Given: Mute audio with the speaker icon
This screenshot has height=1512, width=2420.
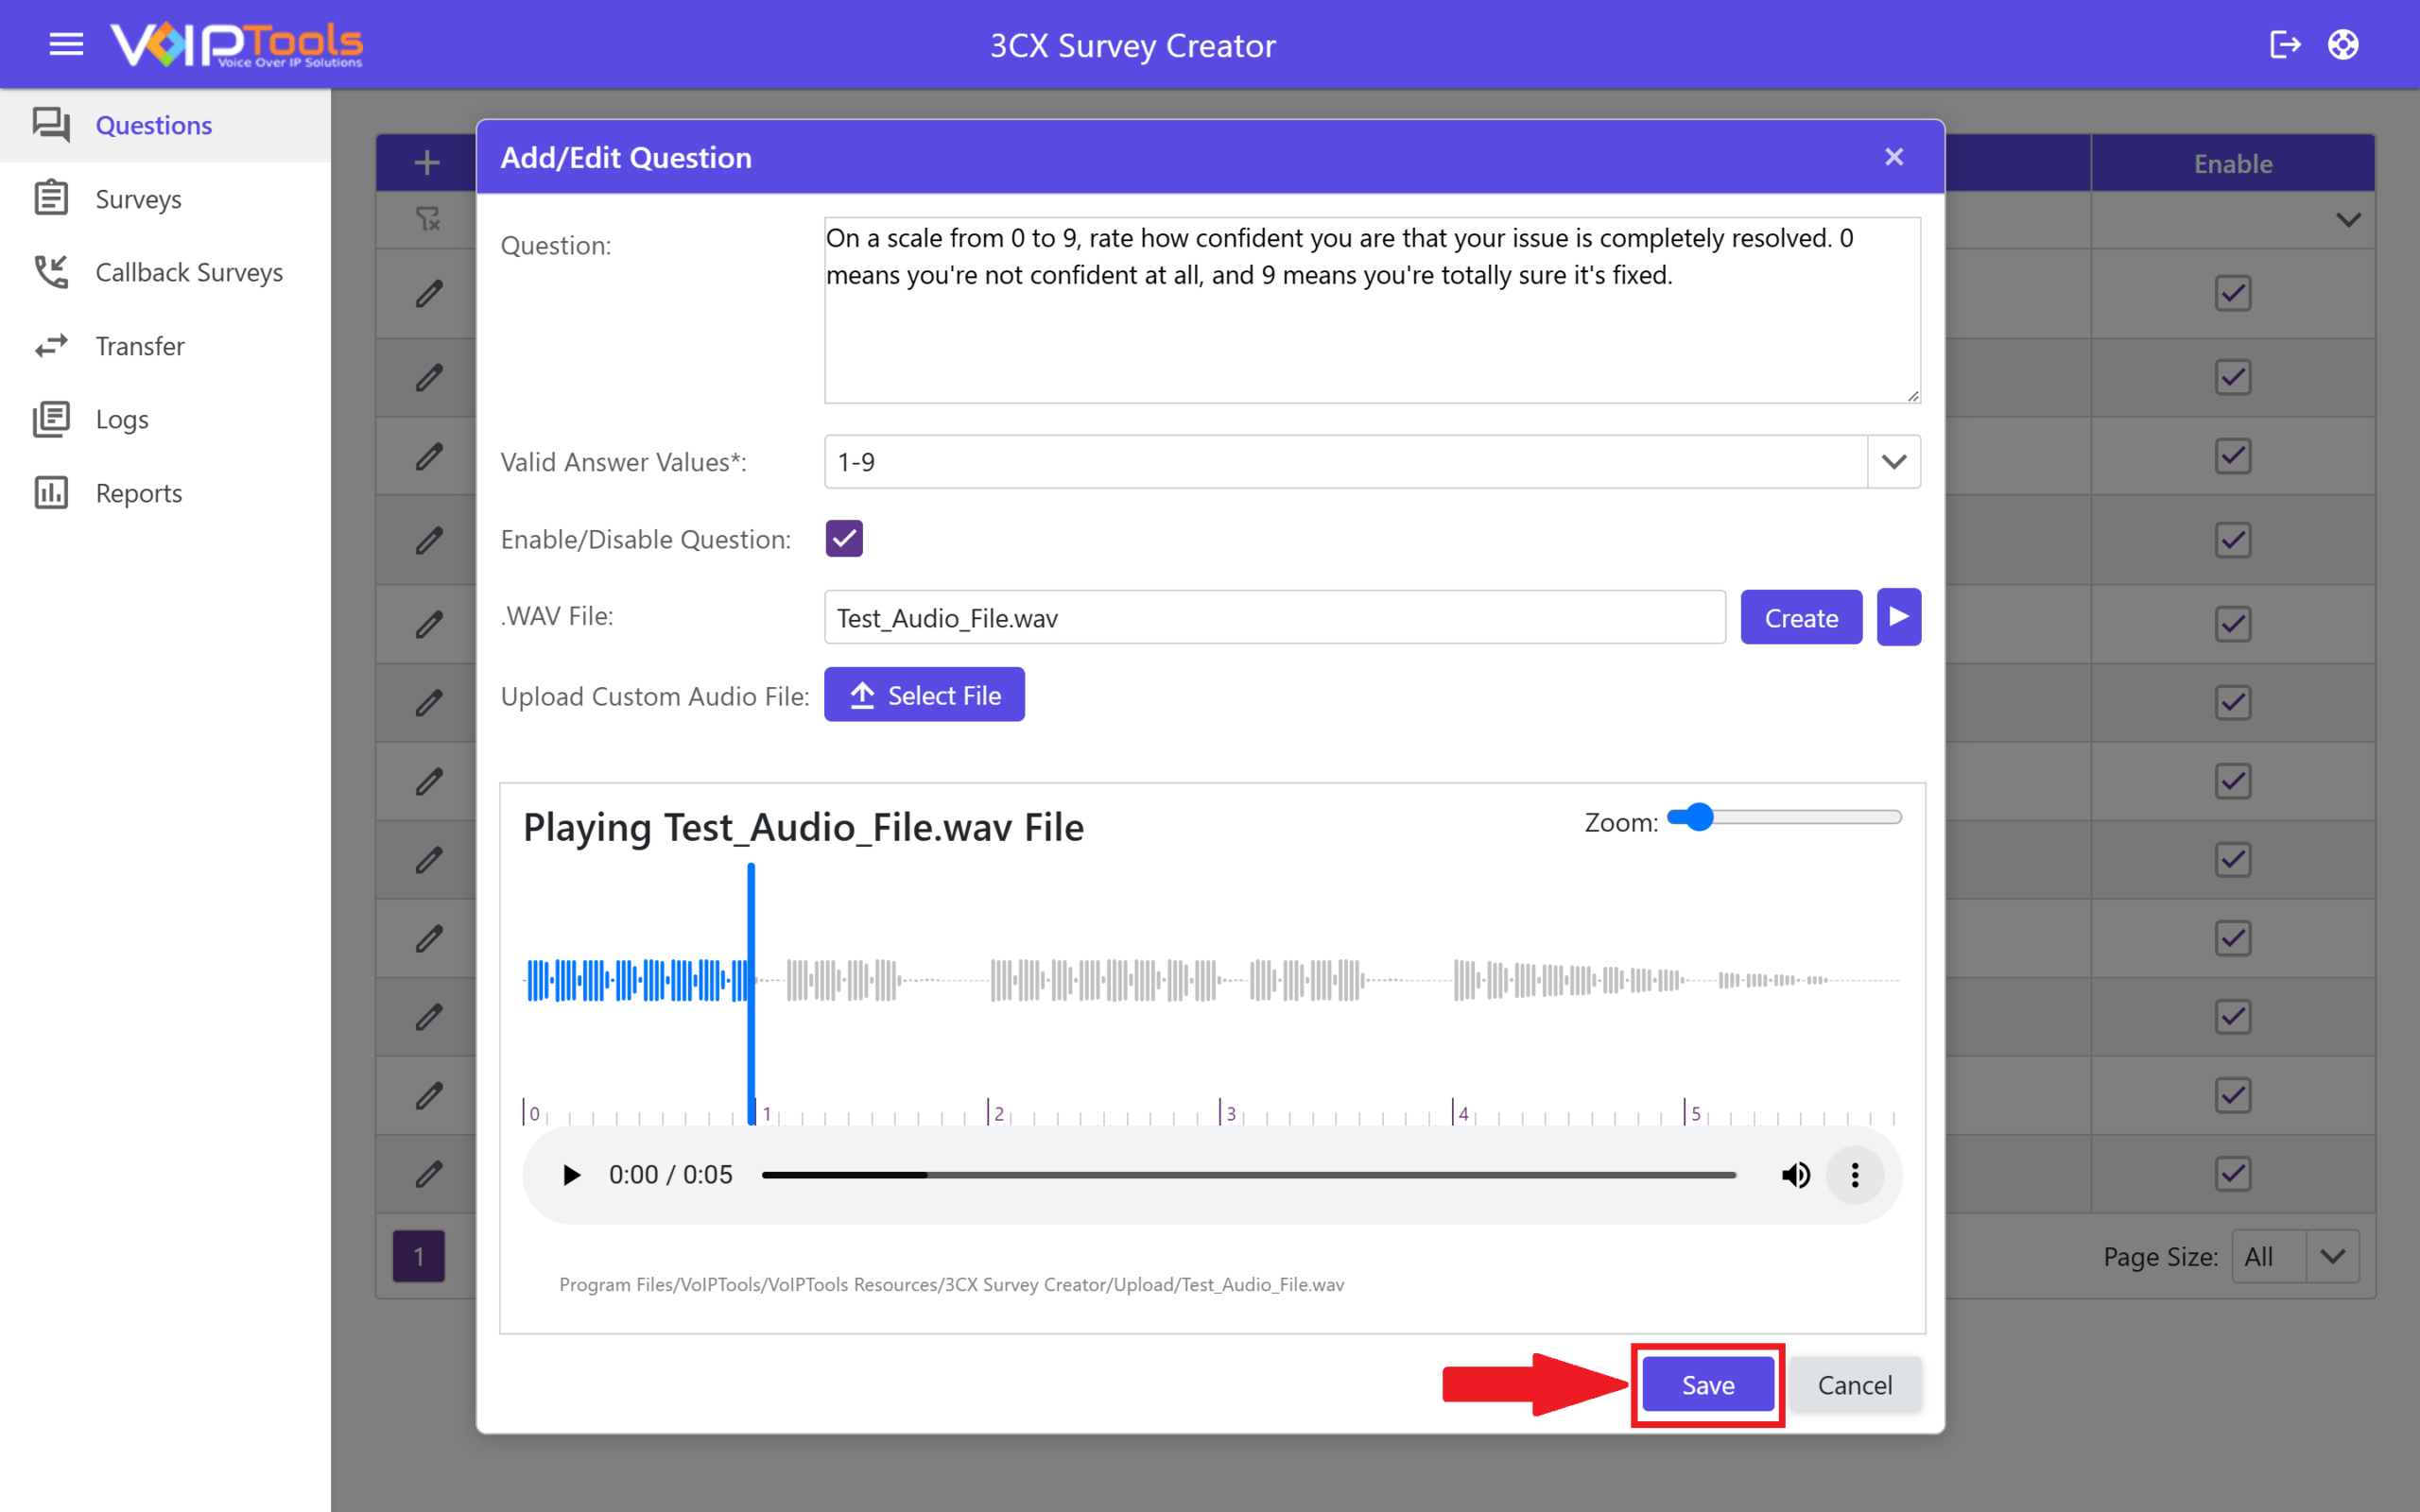Looking at the screenshot, I should (1795, 1175).
